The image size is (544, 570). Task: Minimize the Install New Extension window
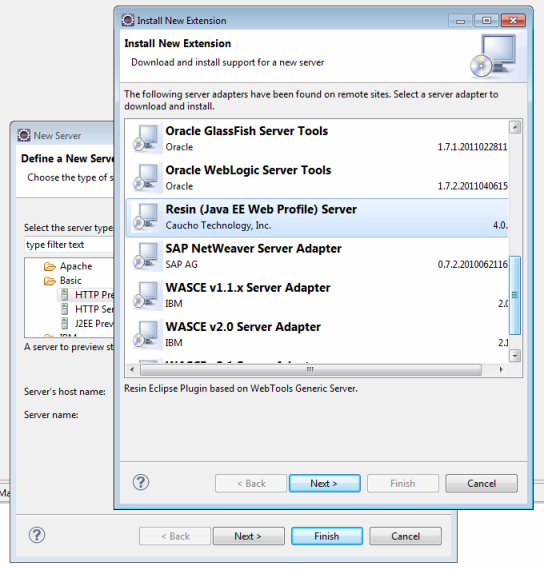point(460,21)
